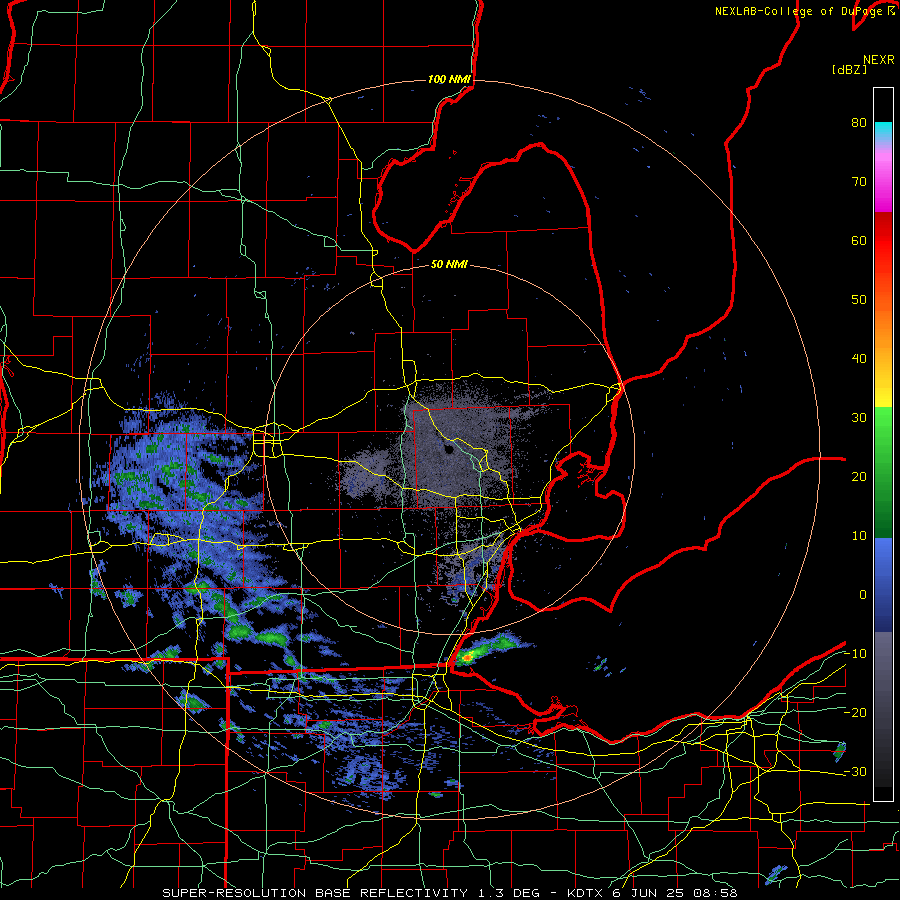Click the NEXR label above the color scale
The height and width of the screenshot is (900, 900).
pyautogui.click(x=878, y=60)
